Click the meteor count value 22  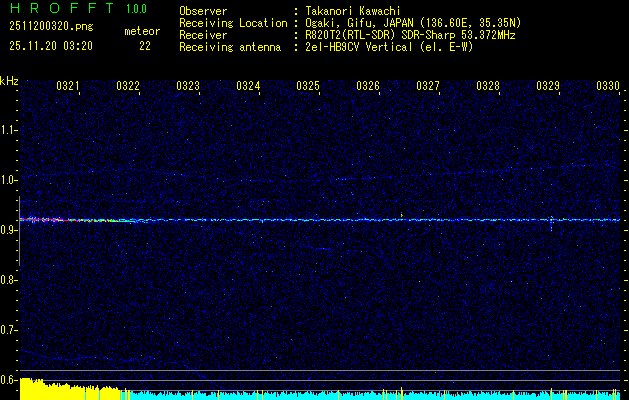(x=145, y=46)
